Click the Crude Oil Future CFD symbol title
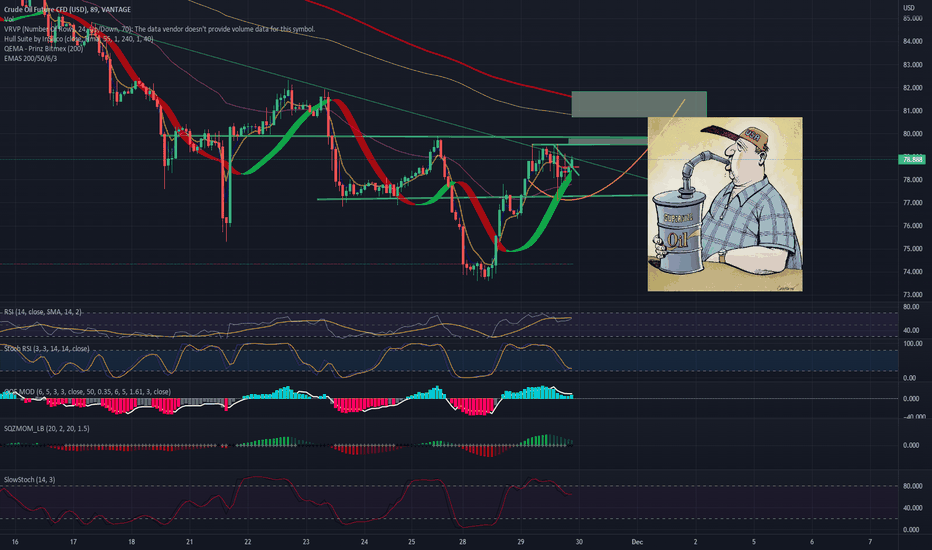932x550 pixels. pos(67,10)
